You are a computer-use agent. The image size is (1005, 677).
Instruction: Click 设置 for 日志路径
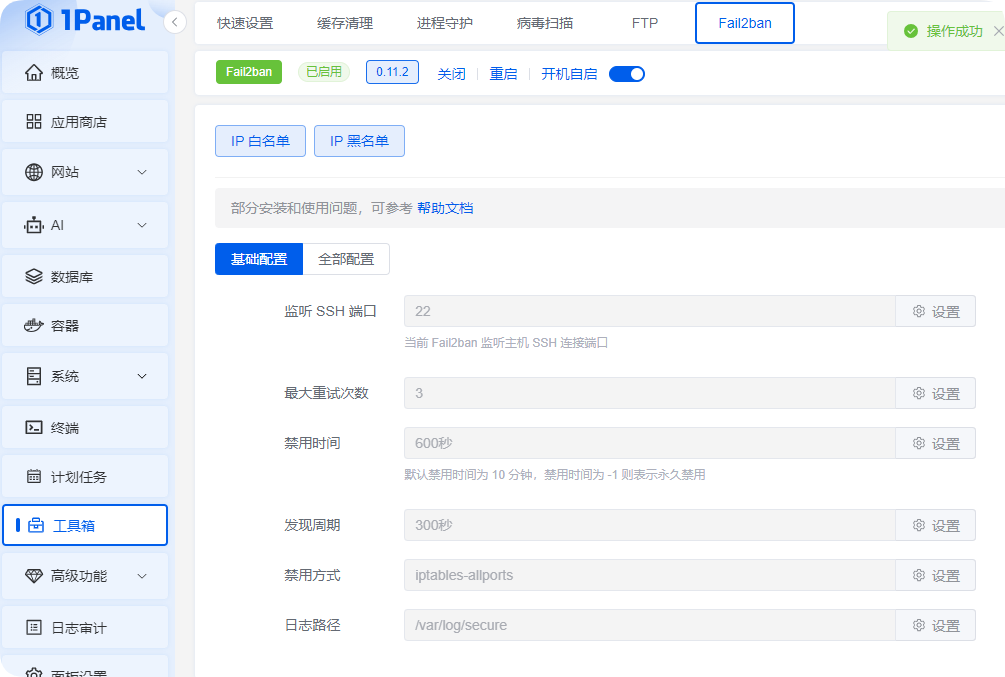(x=936, y=625)
